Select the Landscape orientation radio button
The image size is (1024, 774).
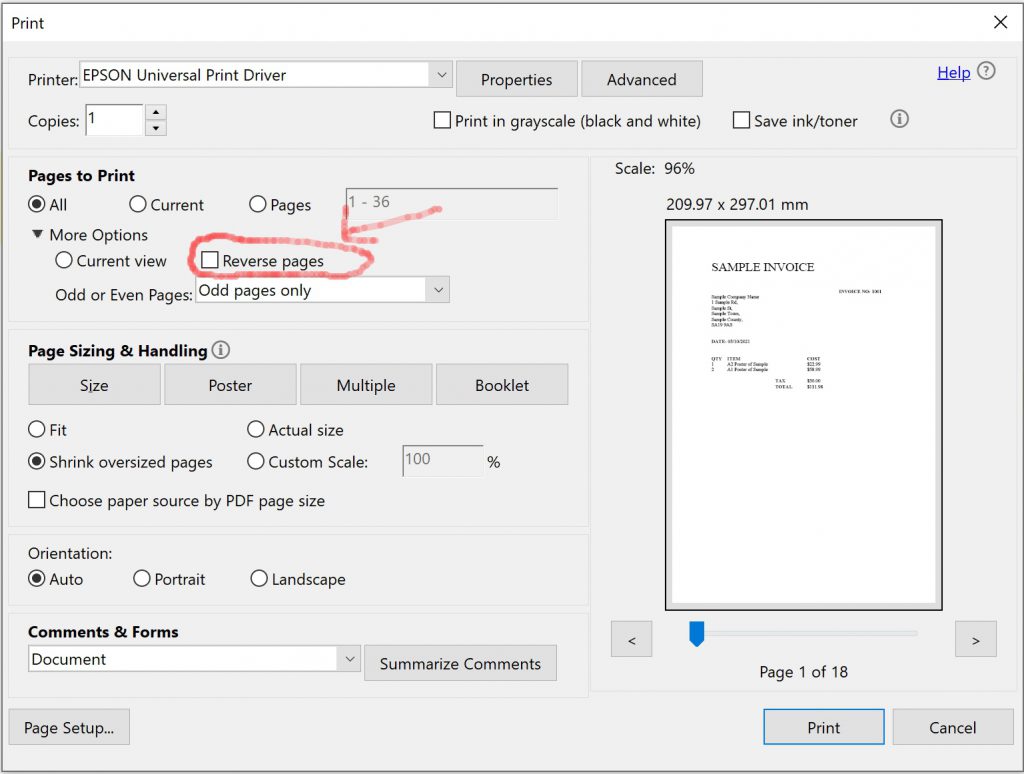point(259,579)
